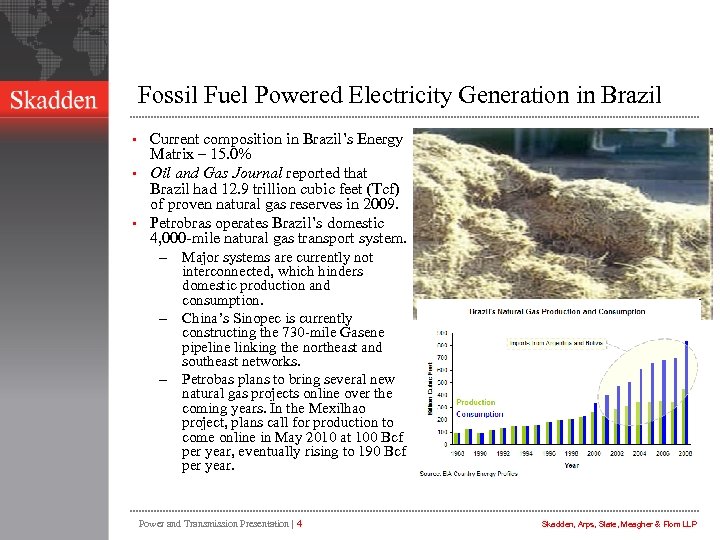Click the 'Year' axis label on chart
Viewport: 720px width, 540px height.
tap(572, 466)
